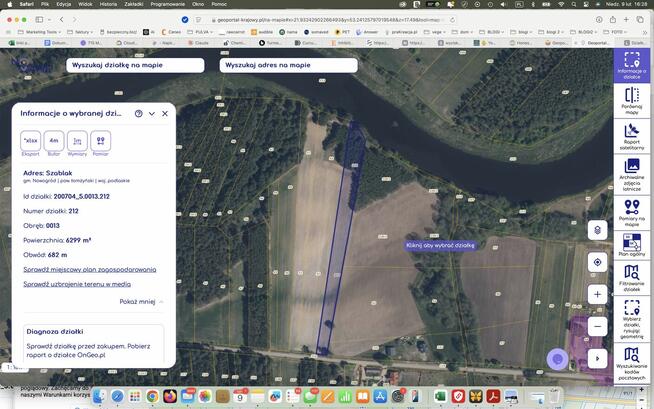Open the Filtrowanie działek tool
Screen dimensions: 654x409
(631, 281)
